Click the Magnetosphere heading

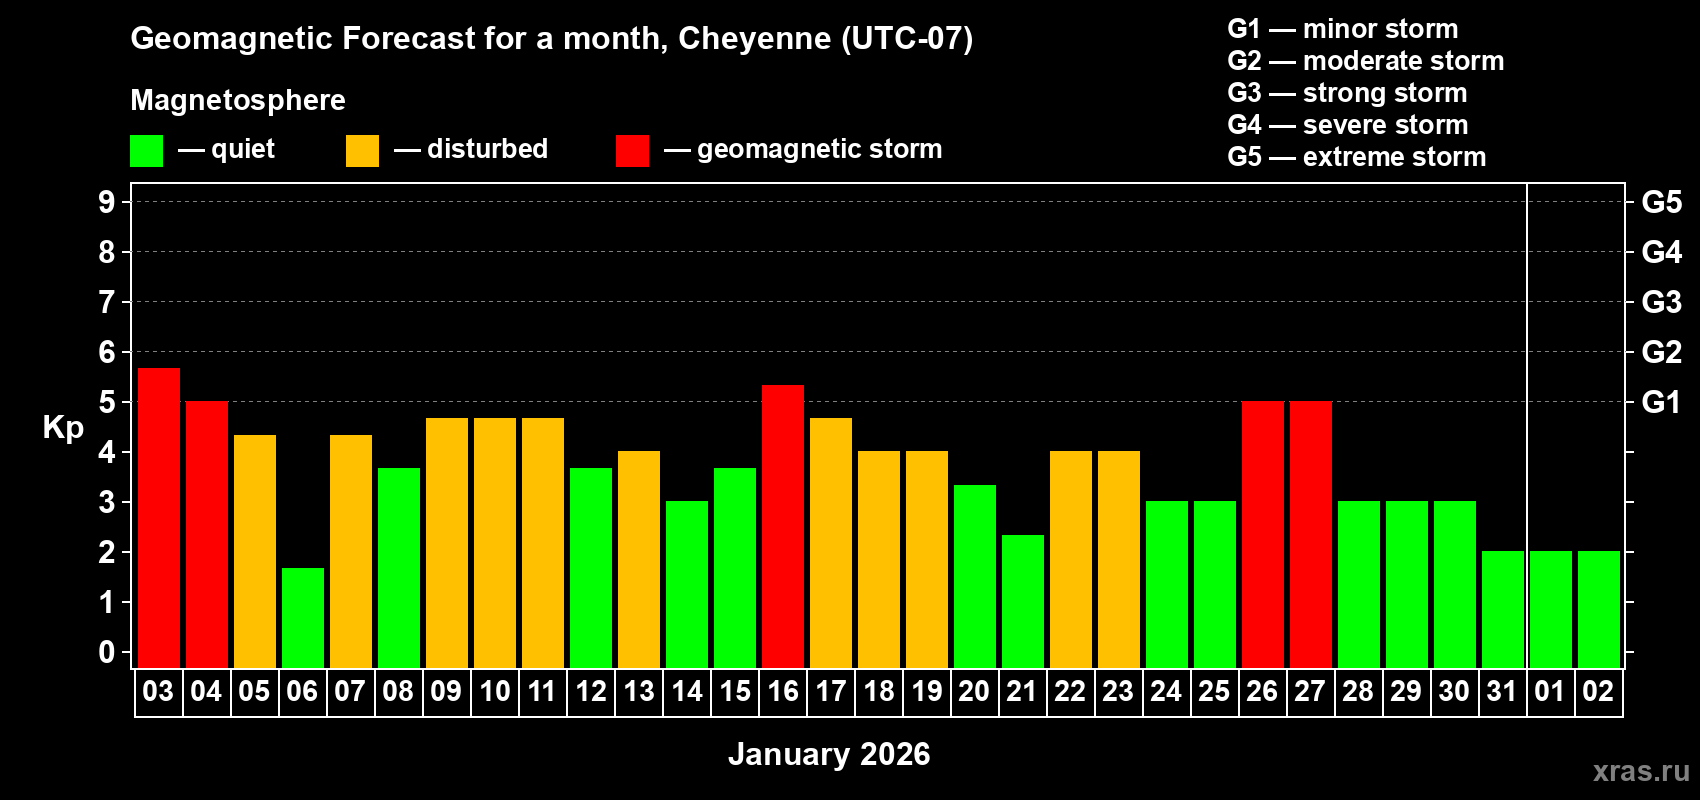[238, 100]
